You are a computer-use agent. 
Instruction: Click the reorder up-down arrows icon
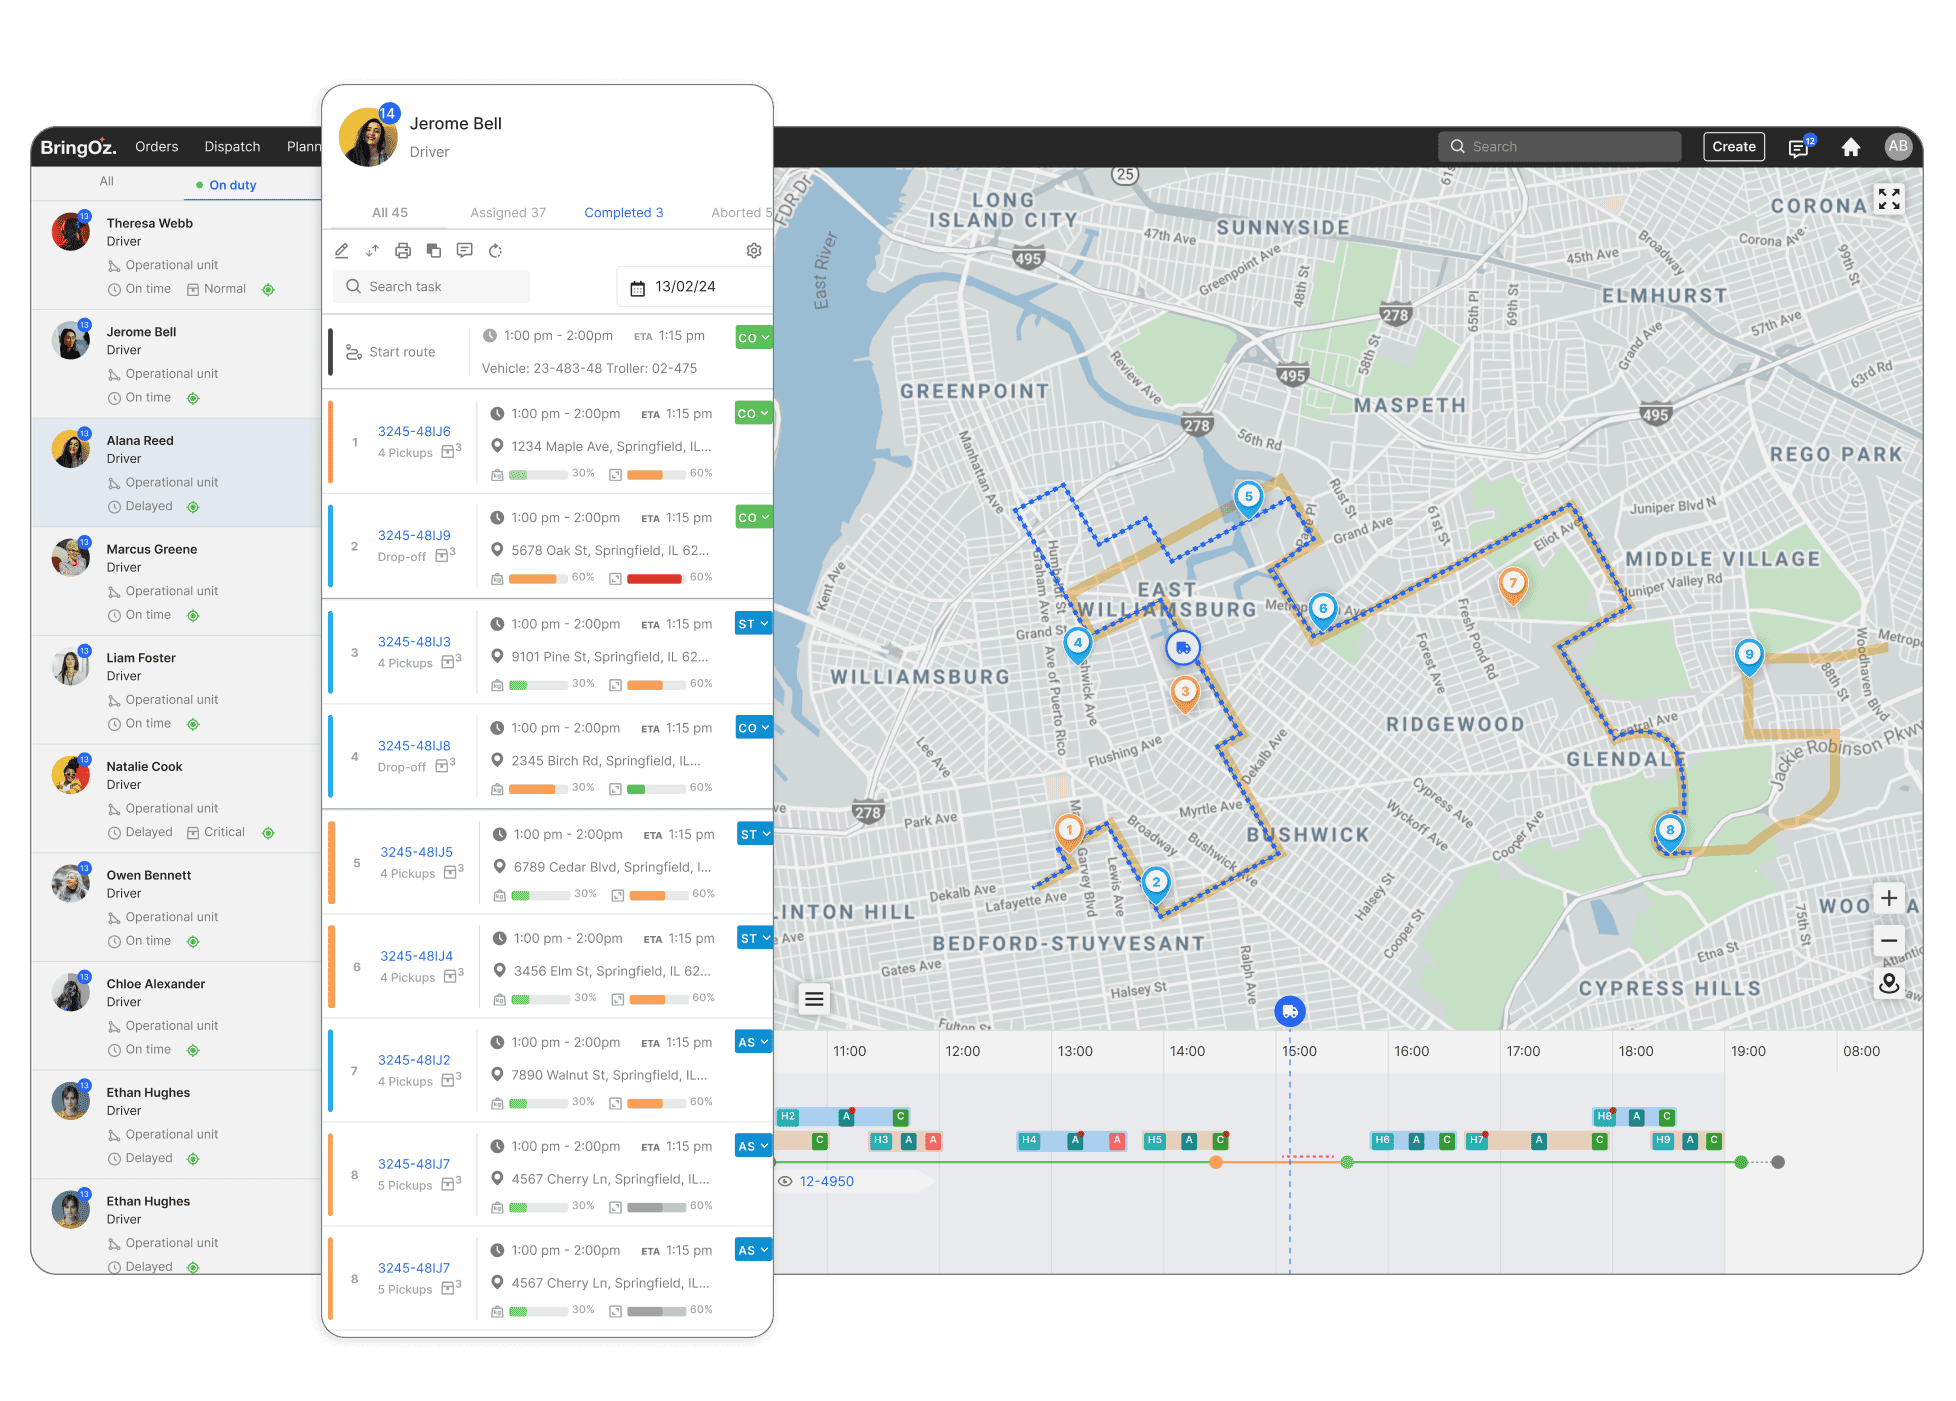(x=372, y=250)
